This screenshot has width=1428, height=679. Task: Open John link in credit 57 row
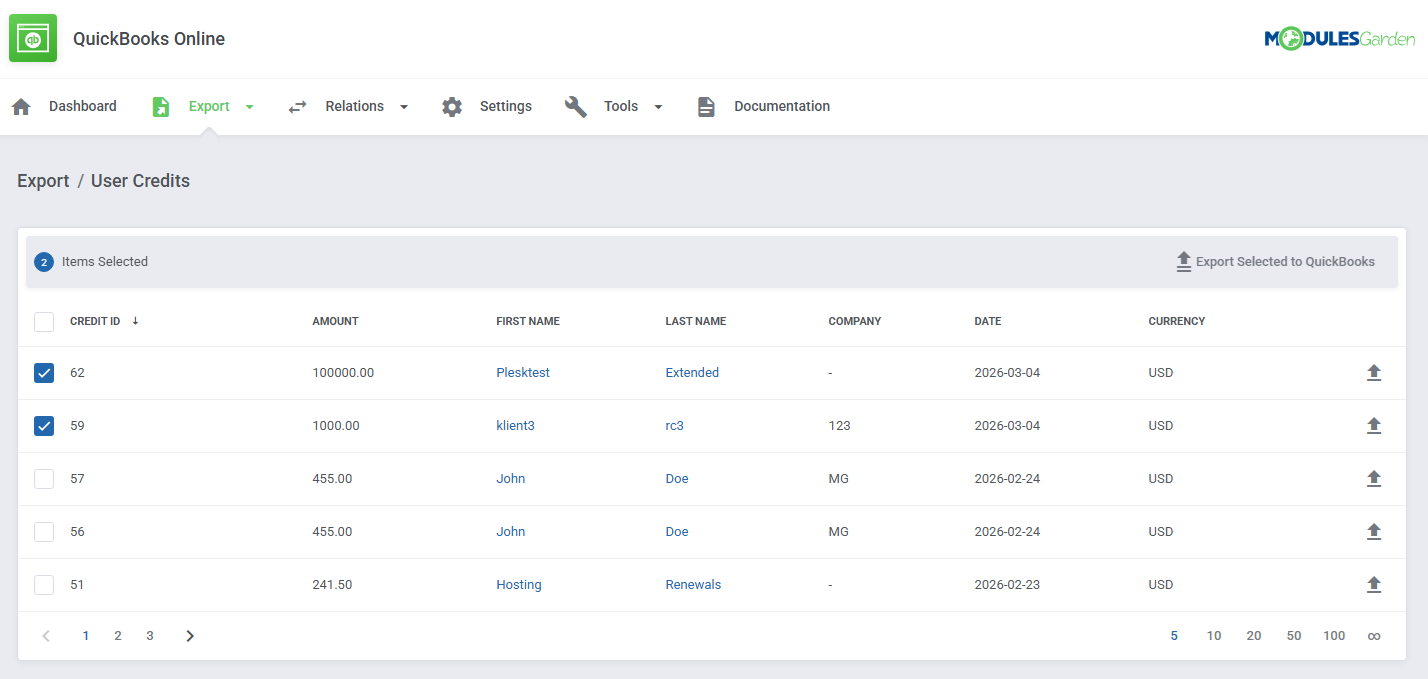pos(511,479)
